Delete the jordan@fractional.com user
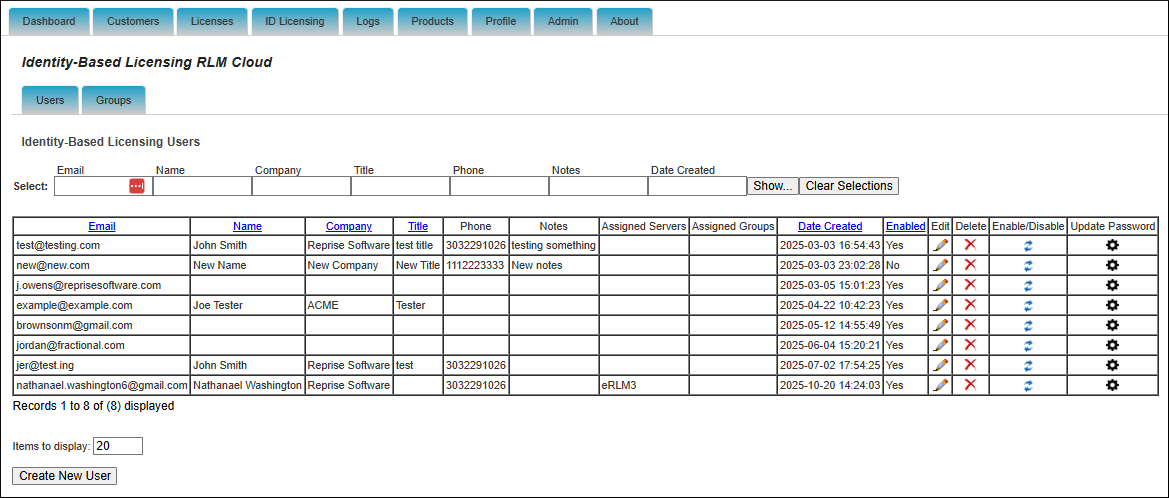Screen dimensions: 1169x498 tap(970, 345)
